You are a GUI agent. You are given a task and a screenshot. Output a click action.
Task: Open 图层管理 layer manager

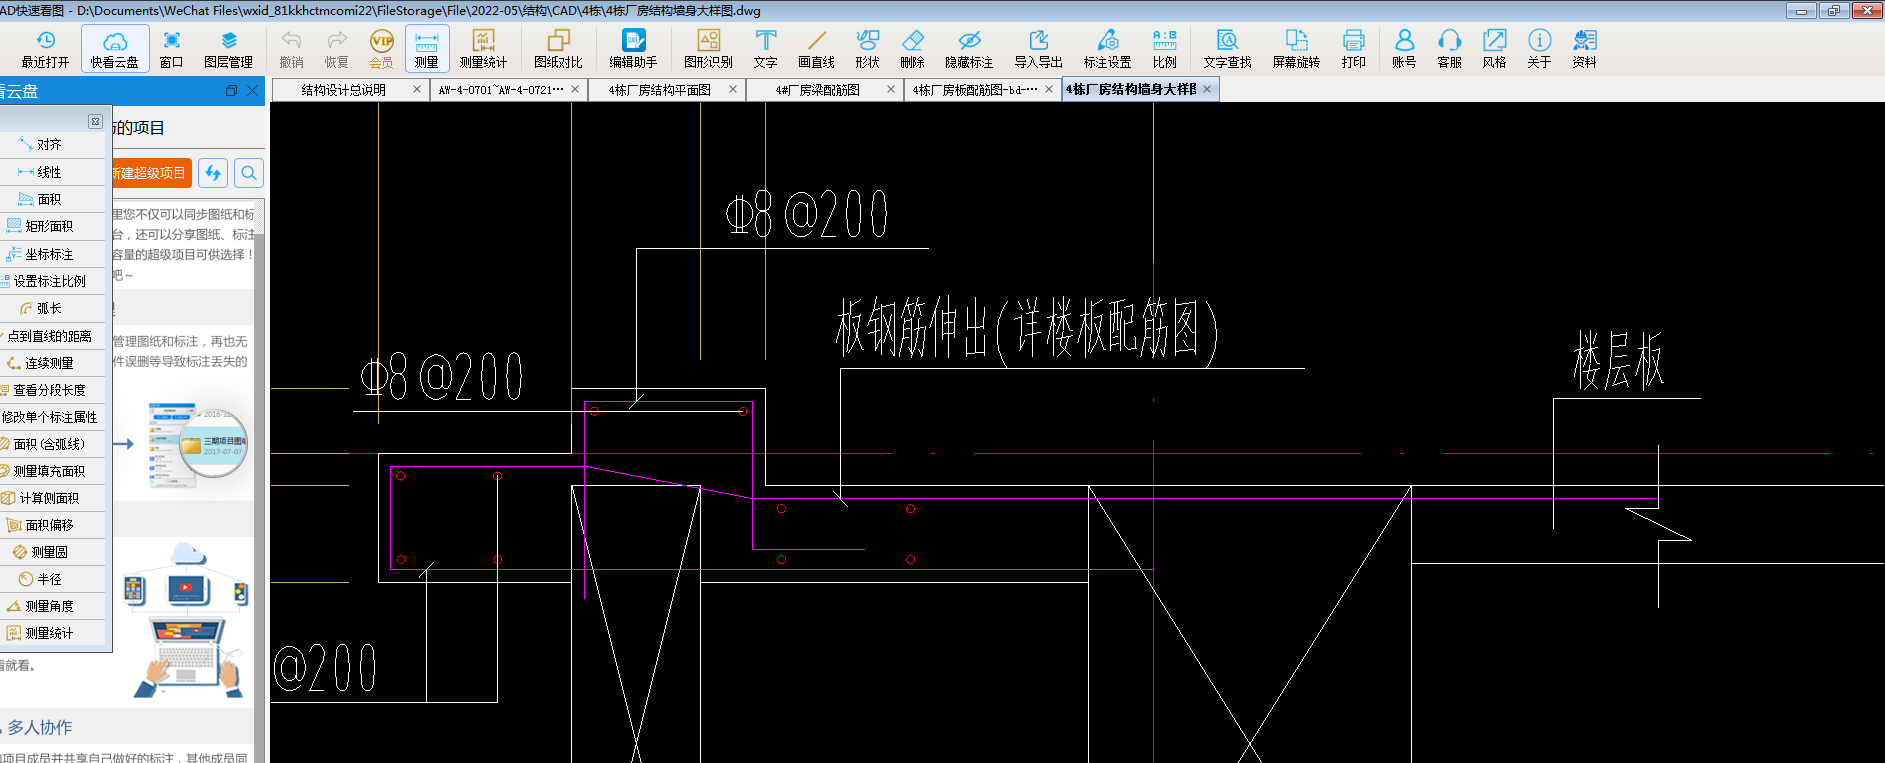click(228, 49)
